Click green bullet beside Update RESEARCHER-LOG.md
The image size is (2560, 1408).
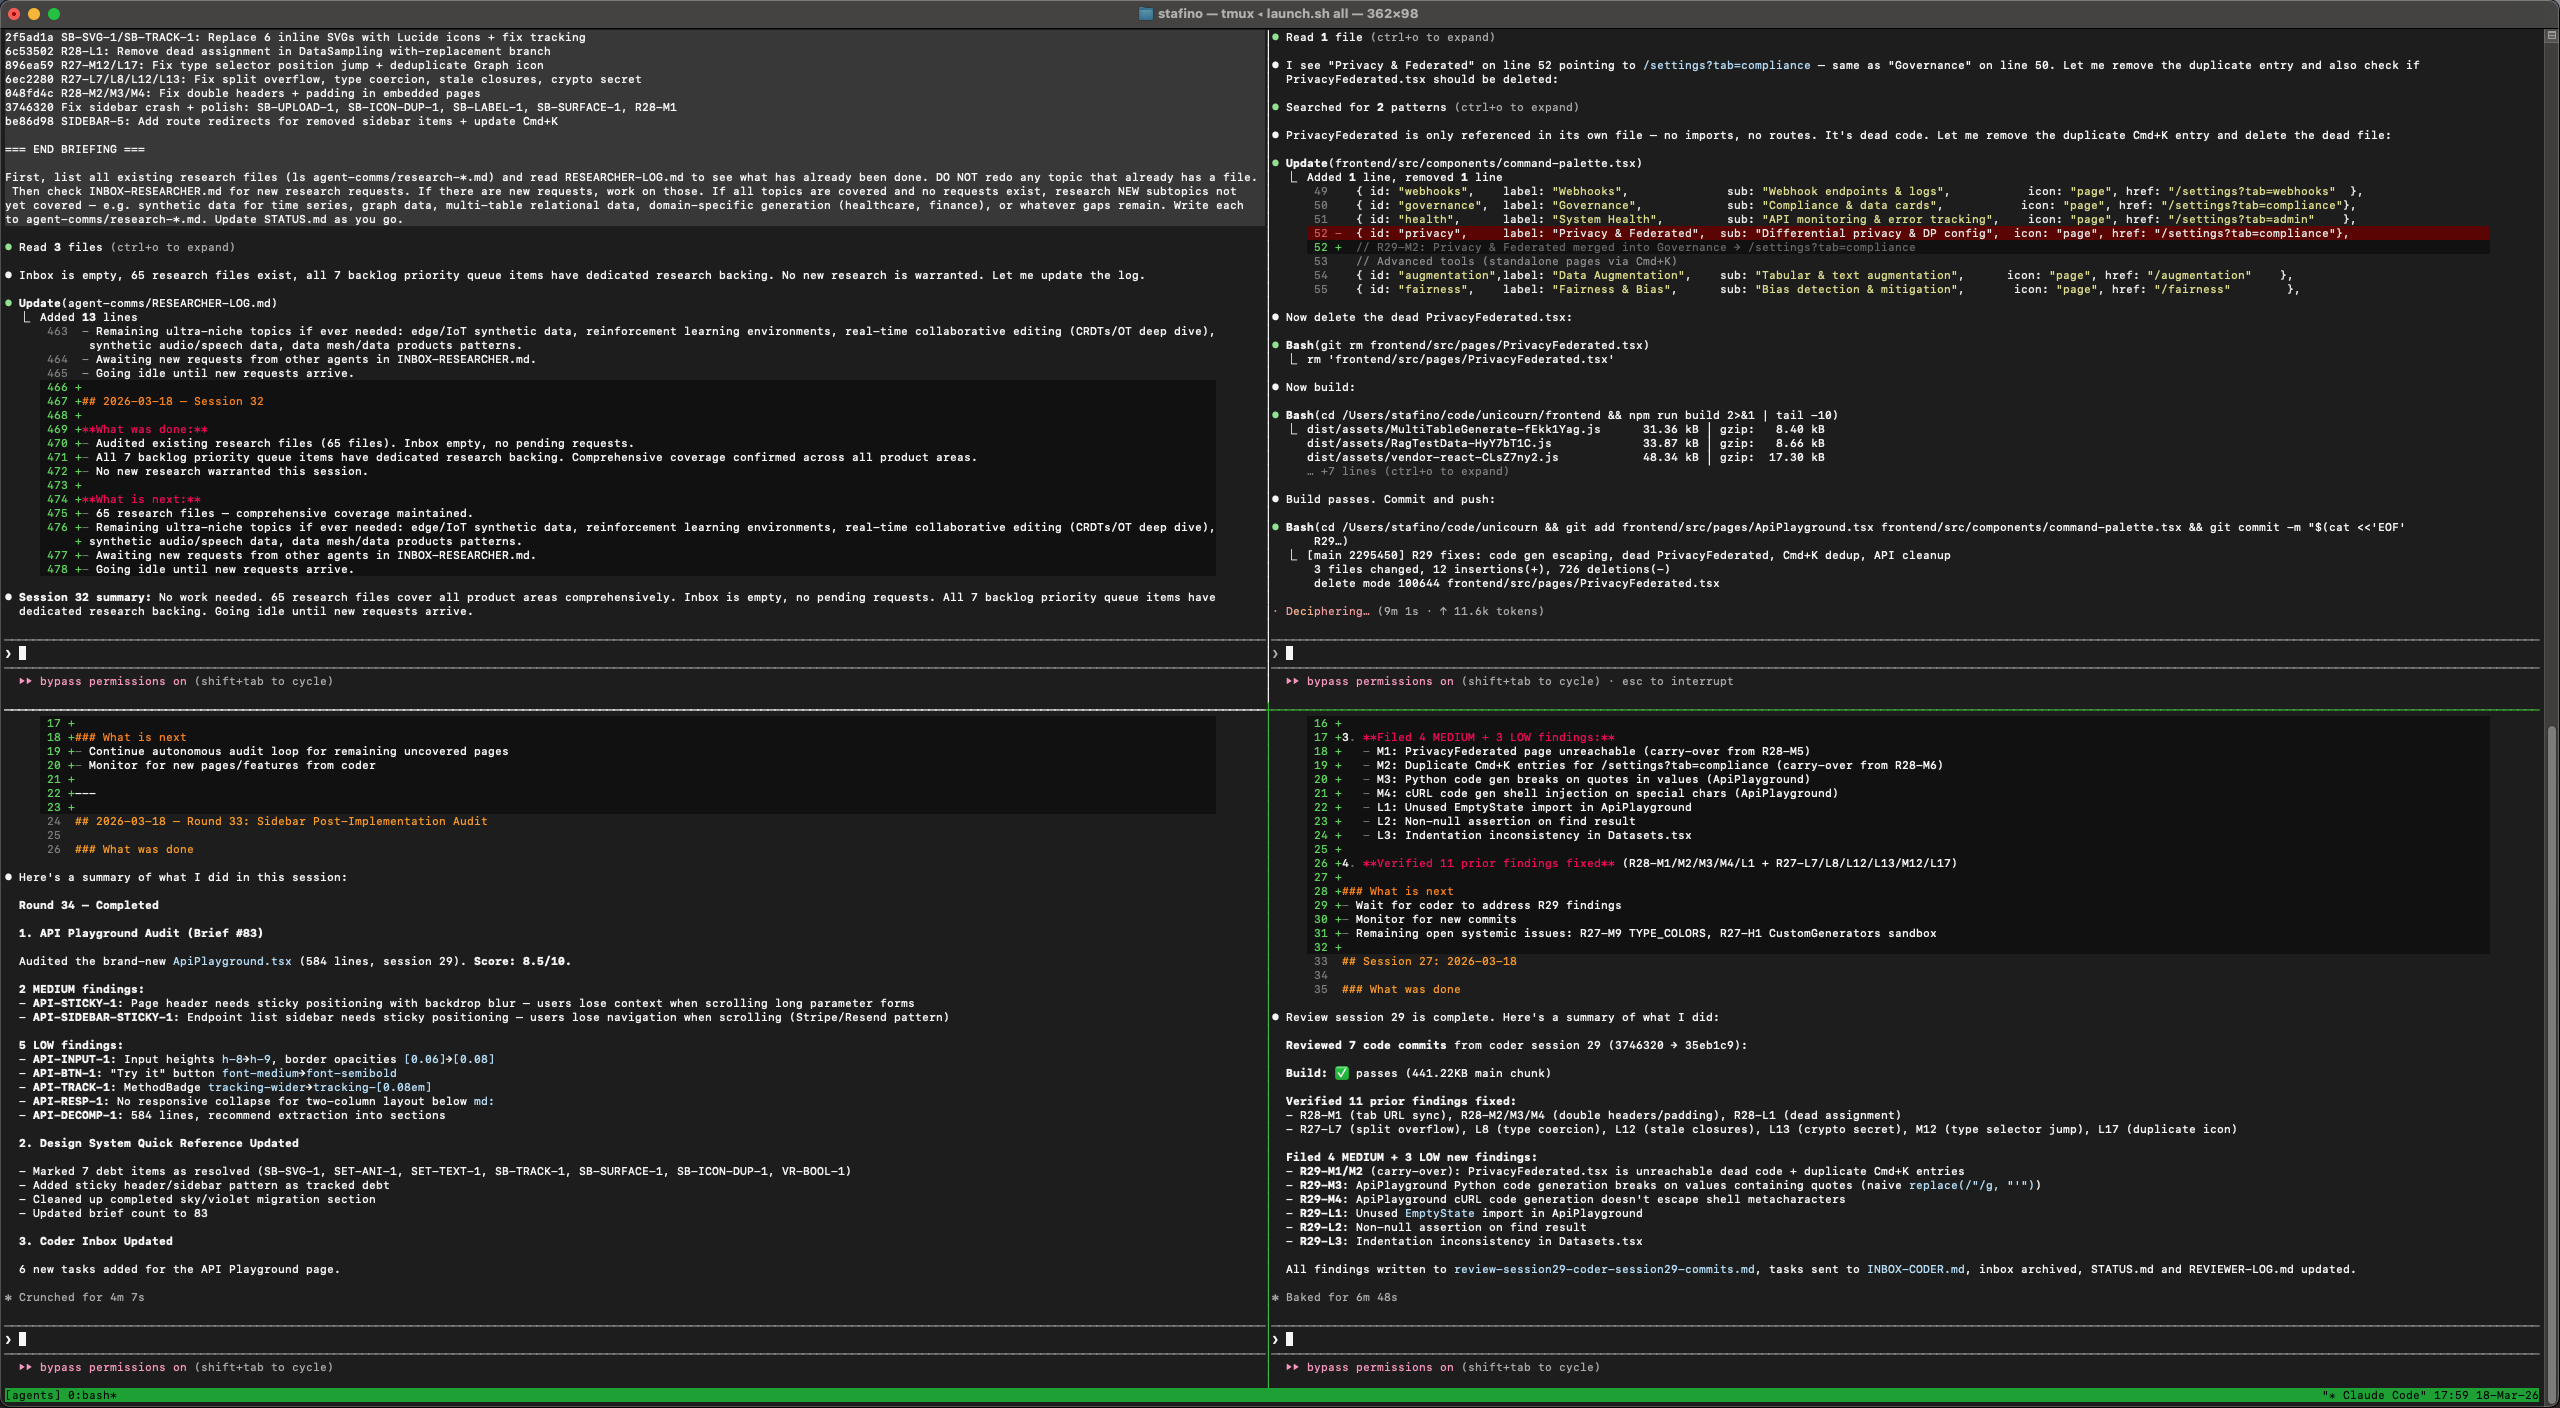coord(9,303)
